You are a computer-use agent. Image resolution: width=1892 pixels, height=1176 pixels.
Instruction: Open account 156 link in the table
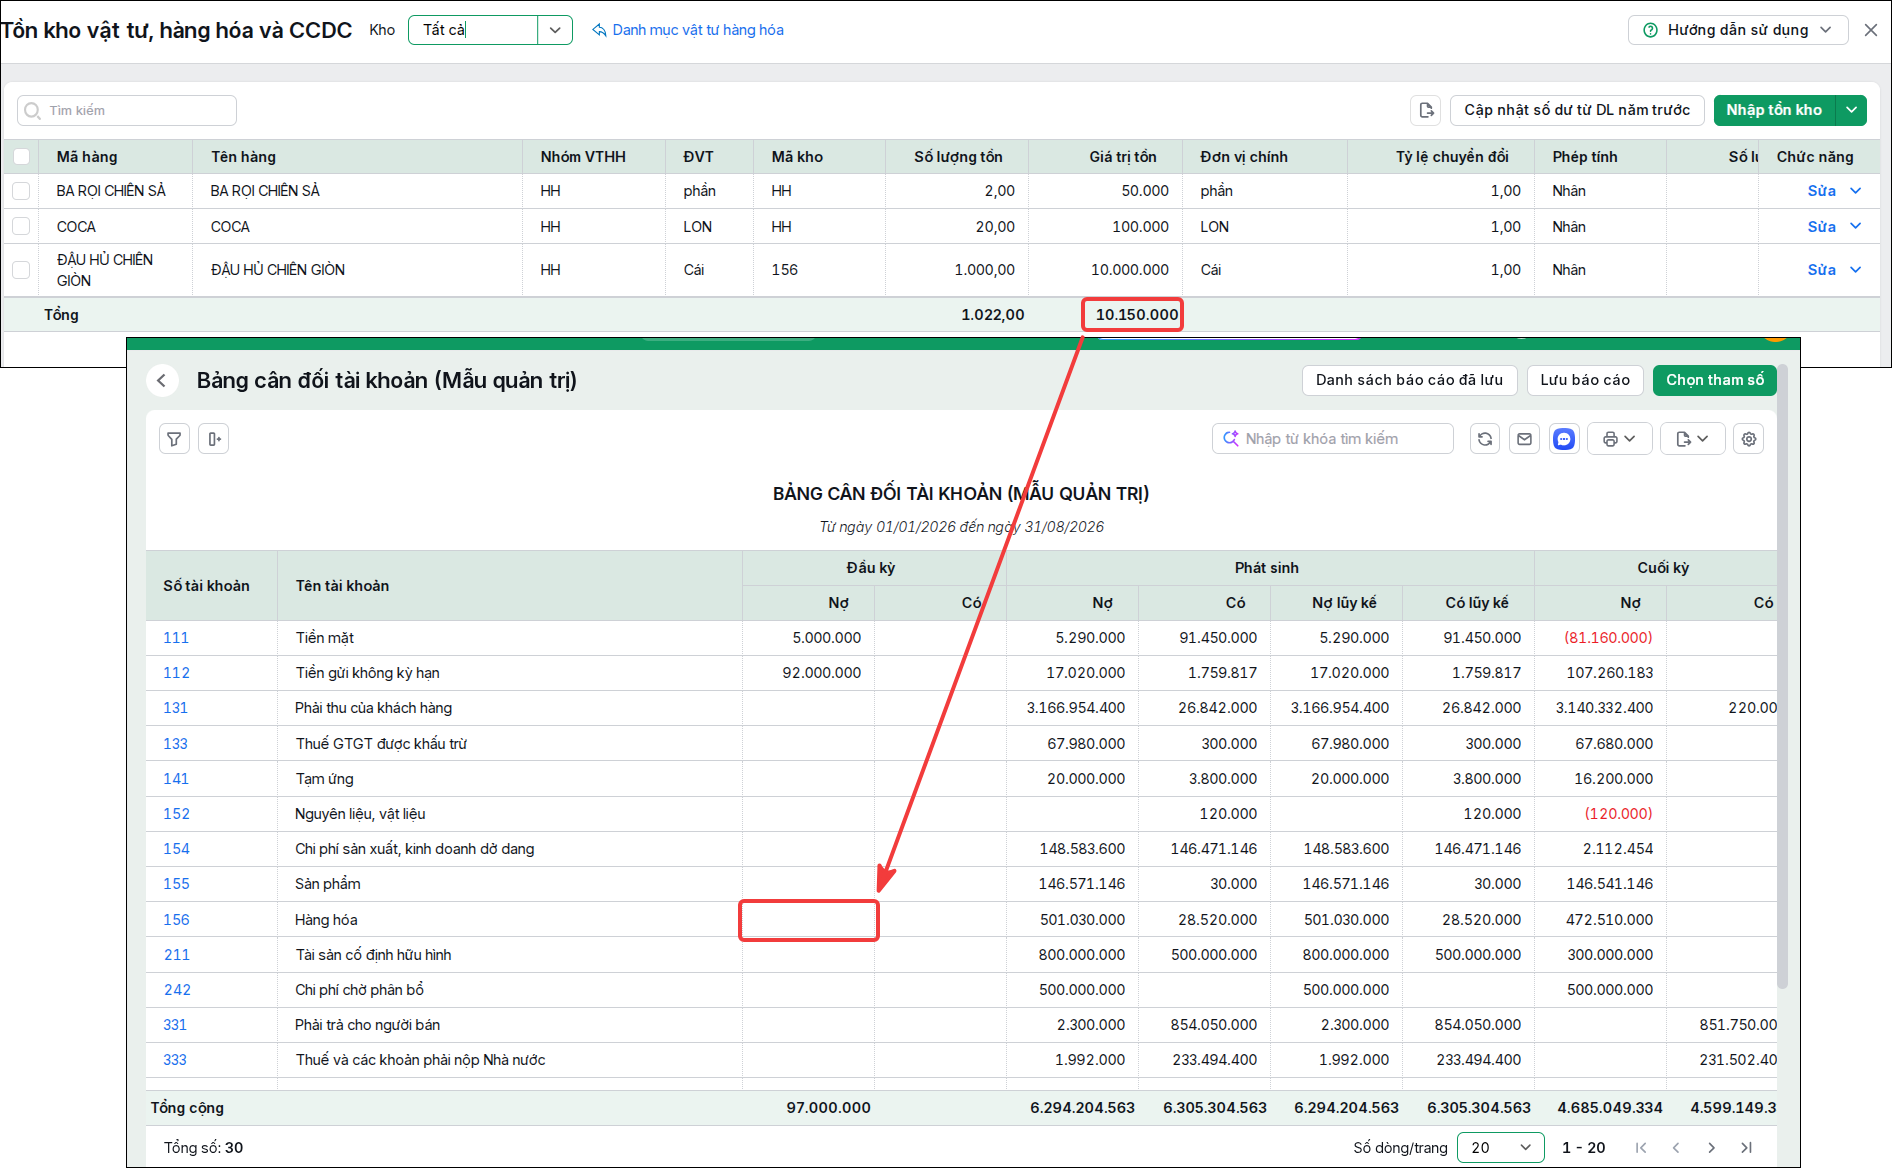(x=176, y=920)
